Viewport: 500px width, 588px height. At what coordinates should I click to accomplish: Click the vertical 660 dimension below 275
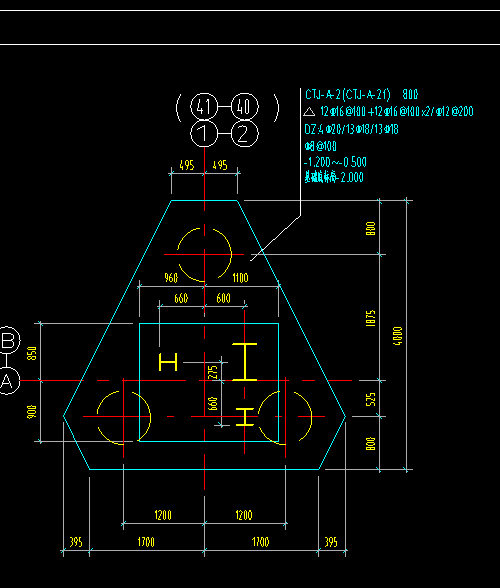(213, 404)
